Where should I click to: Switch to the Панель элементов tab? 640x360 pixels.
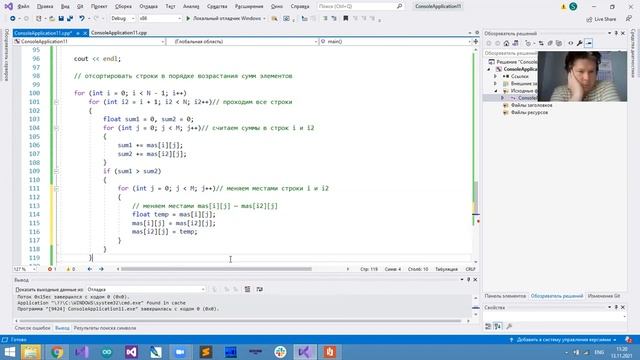[x=505, y=296]
